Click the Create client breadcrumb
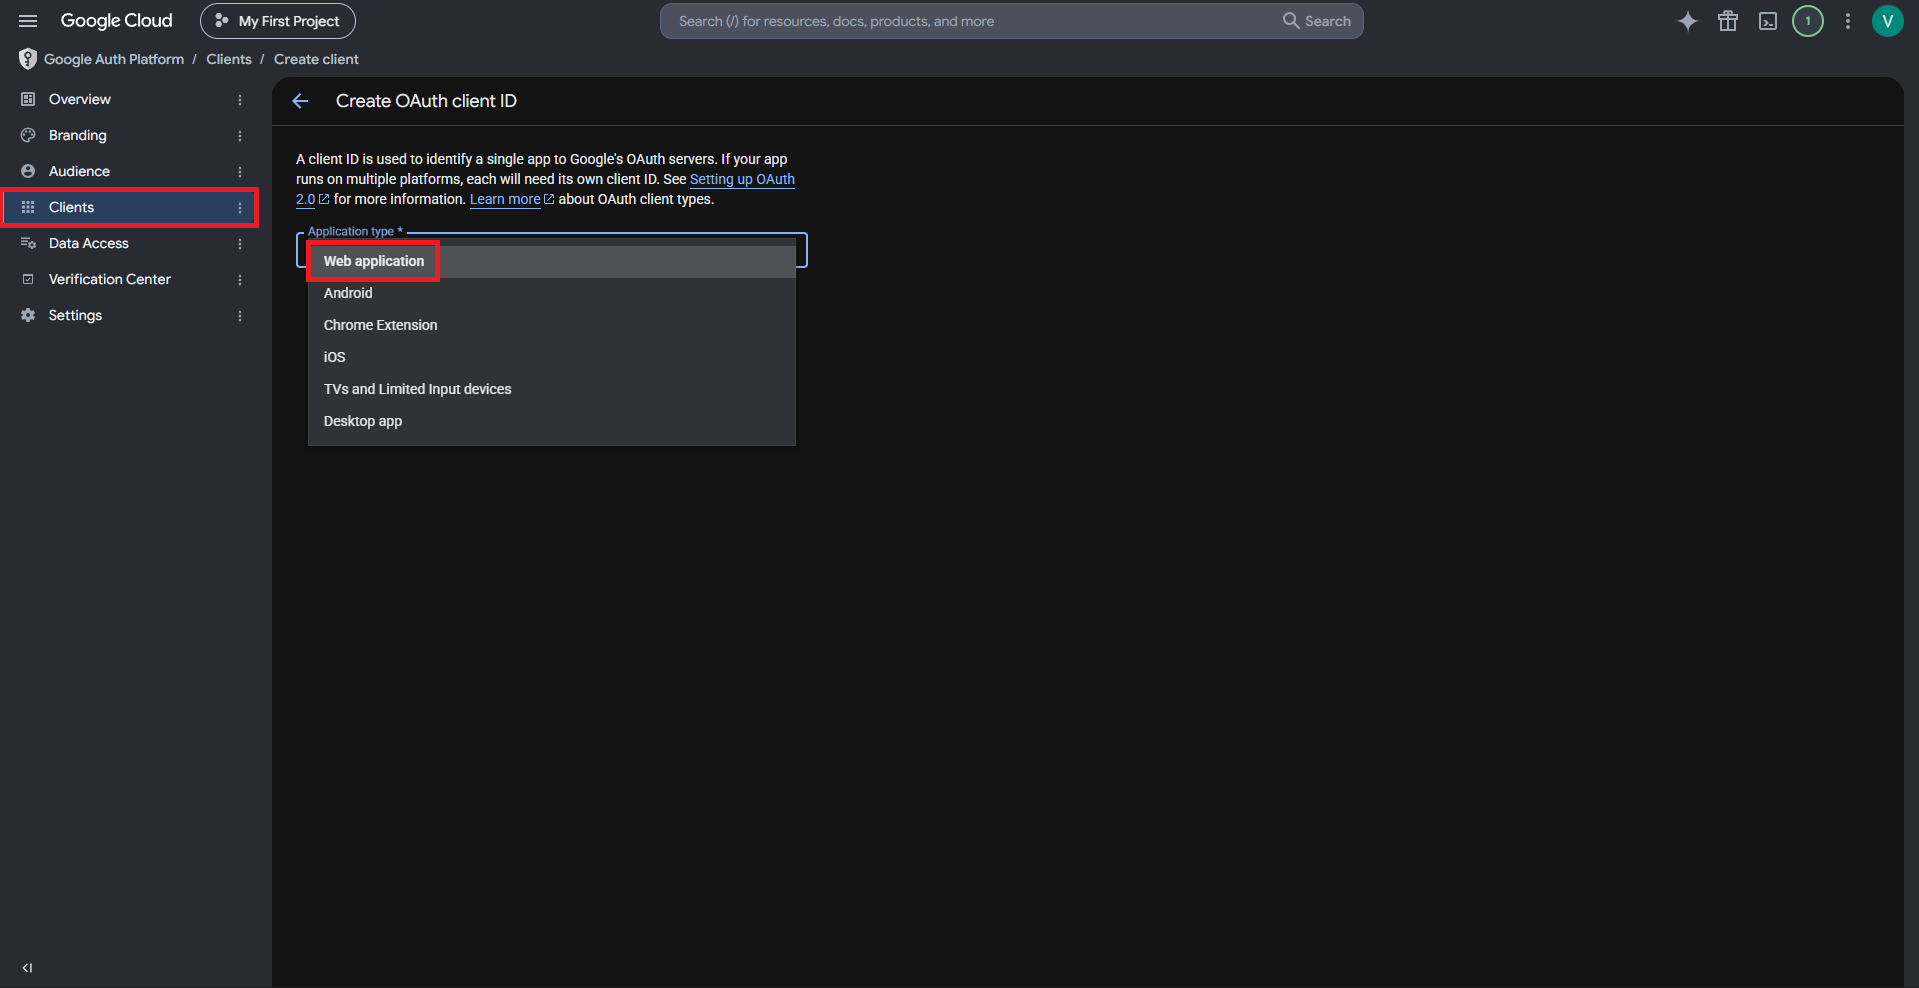The height and width of the screenshot is (988, 1919). pyautogui.click(x=316, y=59)
